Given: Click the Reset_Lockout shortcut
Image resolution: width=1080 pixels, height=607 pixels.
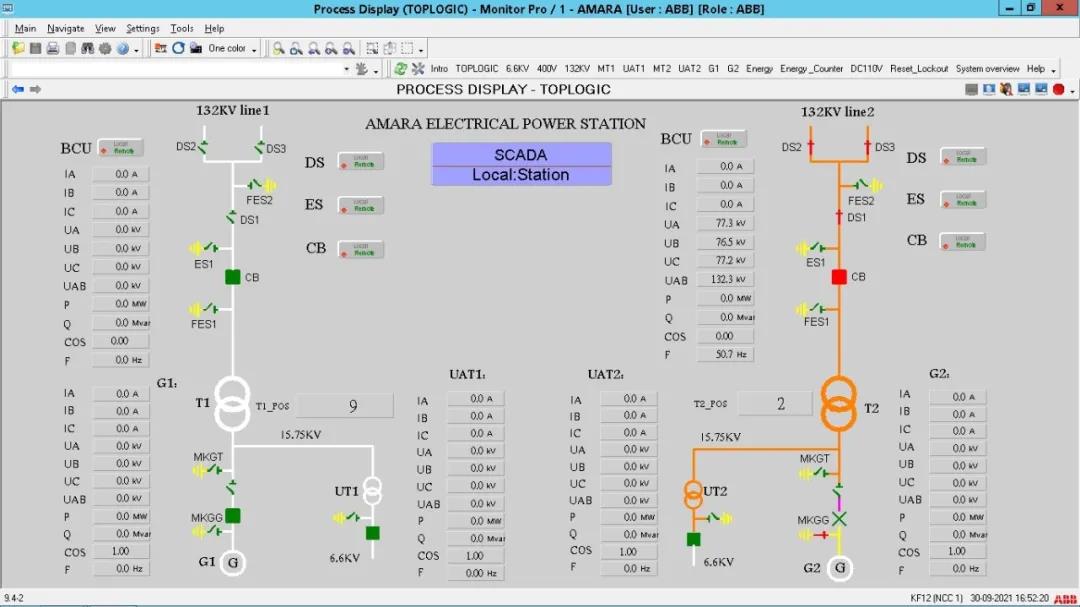Looking at the screenshot, I should [x=918, y=69].
